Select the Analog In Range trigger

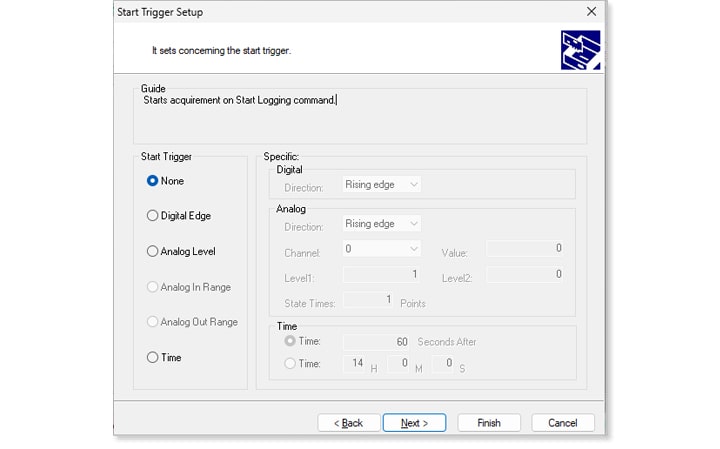[189, 287]
